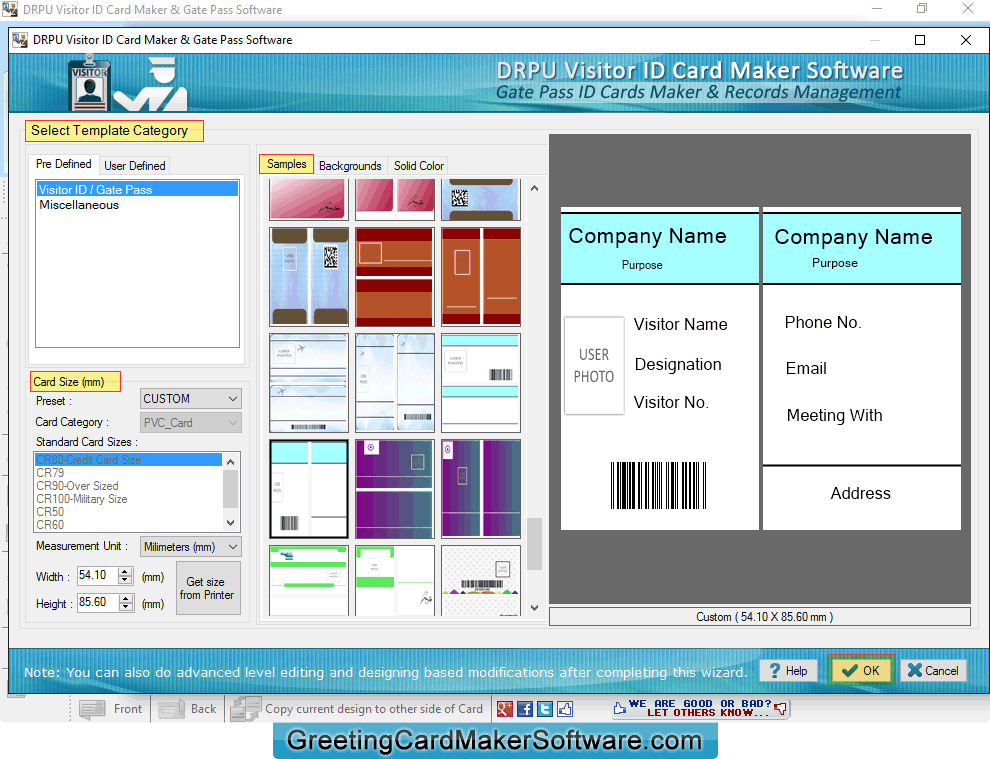Open the Measurement Unit dropdown
This screenshot has height=759, width=990.
[x=190, y=547]
